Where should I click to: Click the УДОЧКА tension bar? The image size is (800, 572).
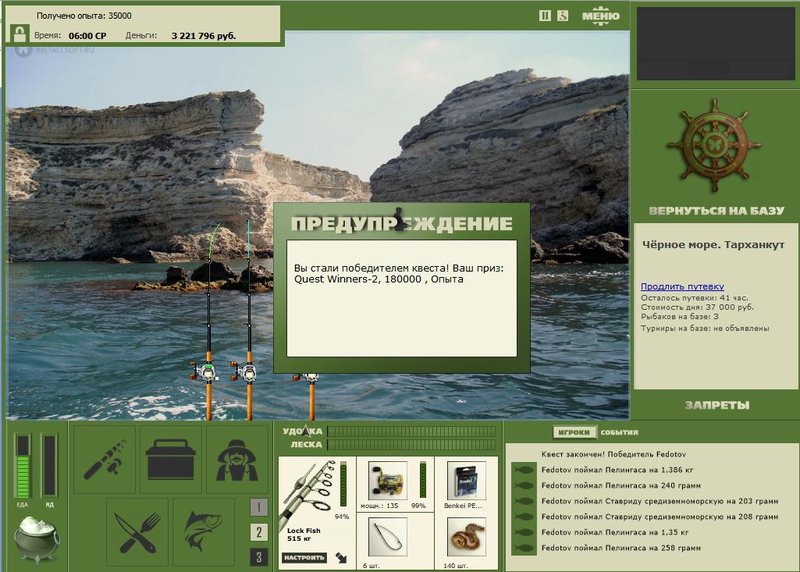point(411,431)
